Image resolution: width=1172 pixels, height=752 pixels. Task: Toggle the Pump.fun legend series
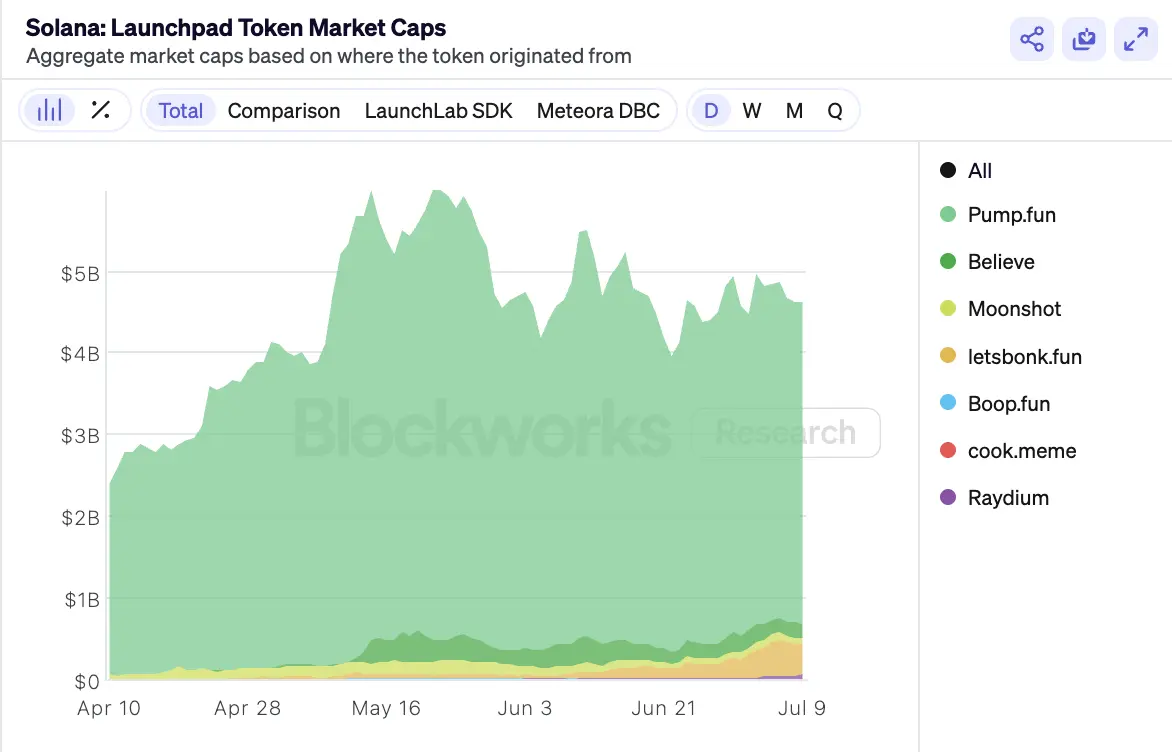pos(1011,215)
